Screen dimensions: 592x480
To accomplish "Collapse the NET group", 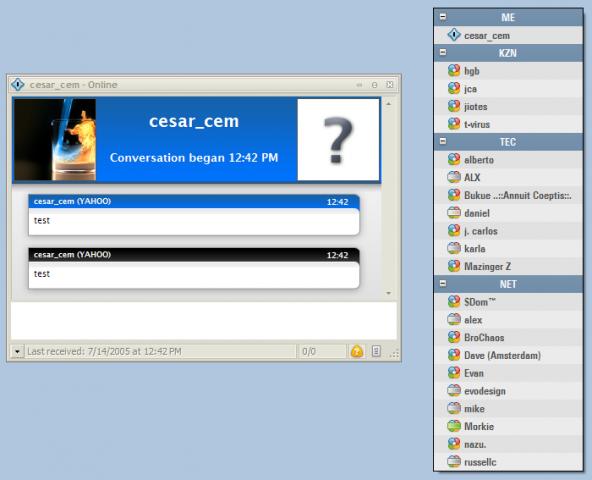I will coord(443,283).
